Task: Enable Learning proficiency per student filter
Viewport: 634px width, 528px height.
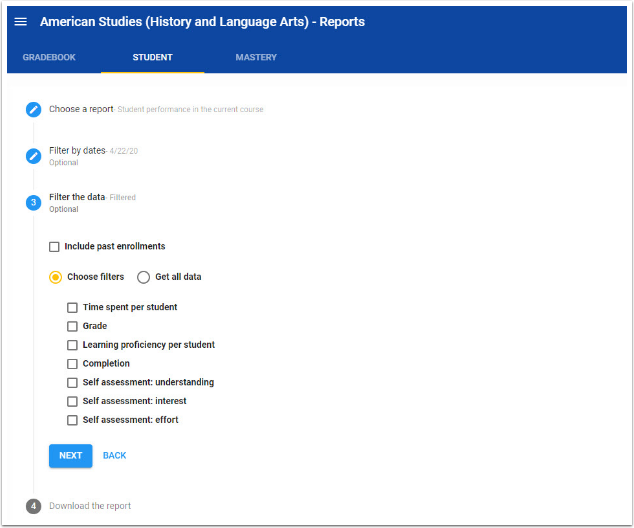Action: [x=72, y=345]
